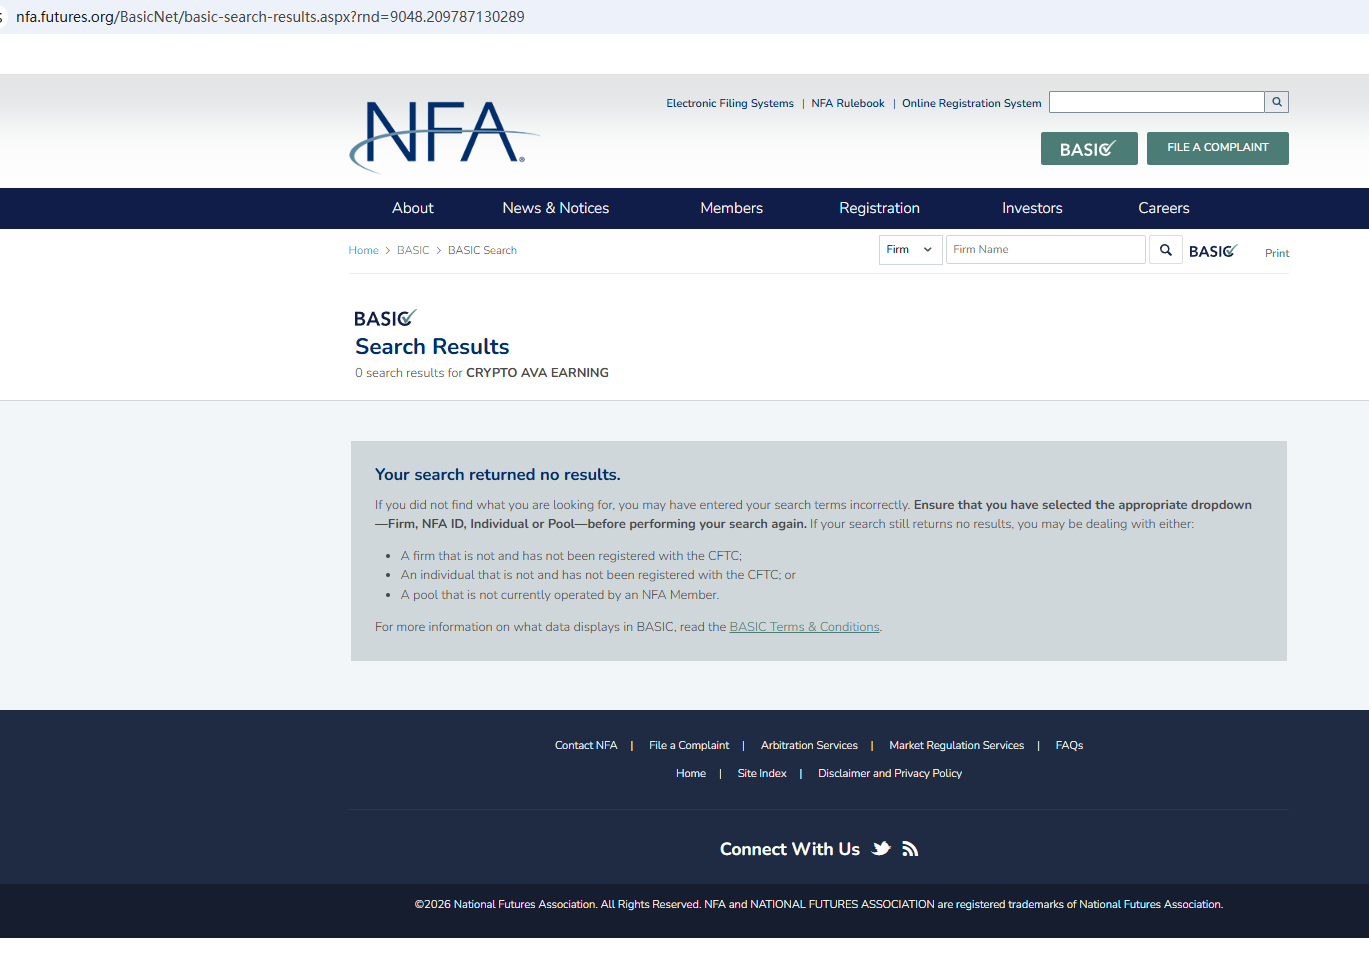Open the BASIC Terms & Conditions link
This screenshot has height=961, width=1369.
pyautogui.click(x=805, y=627)
